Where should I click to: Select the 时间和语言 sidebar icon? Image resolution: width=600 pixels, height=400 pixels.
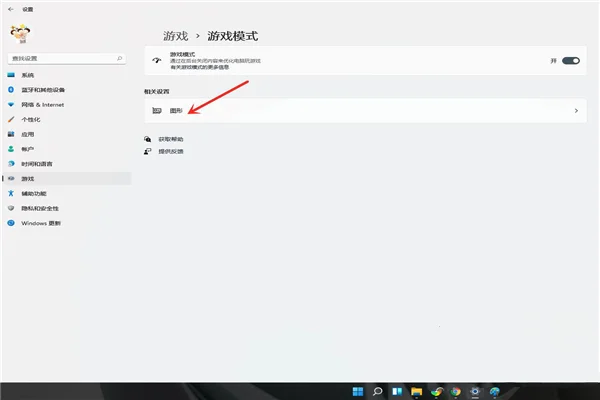(x=11, y=164)
